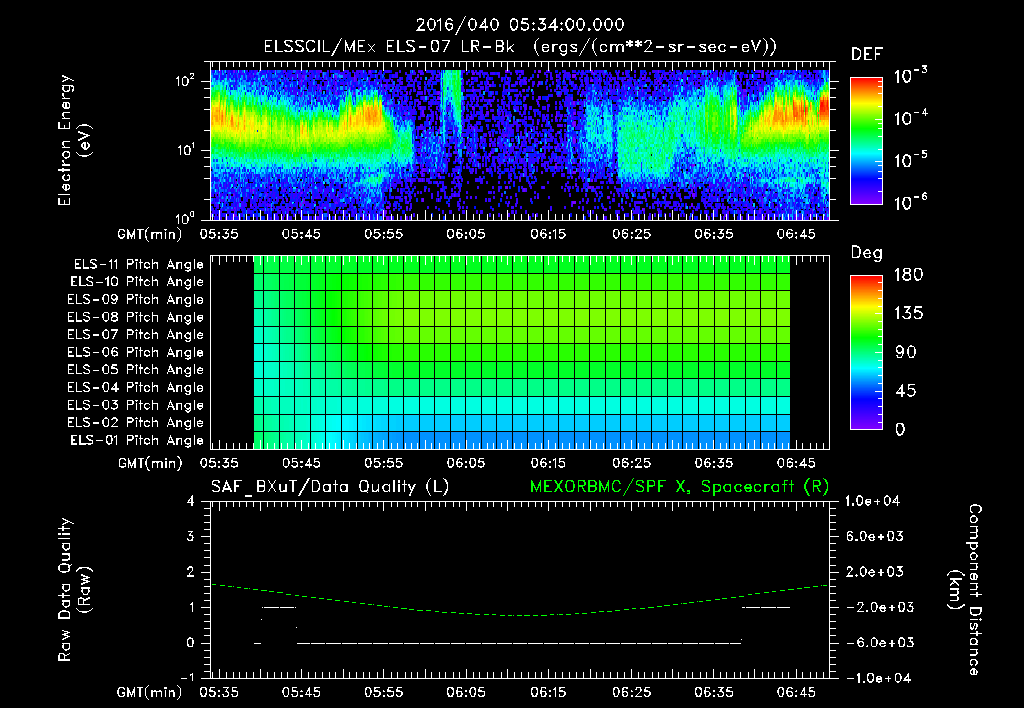Click 06:25 time label under bottom plot
1024x708 pixels.
(x=631, y=692)
